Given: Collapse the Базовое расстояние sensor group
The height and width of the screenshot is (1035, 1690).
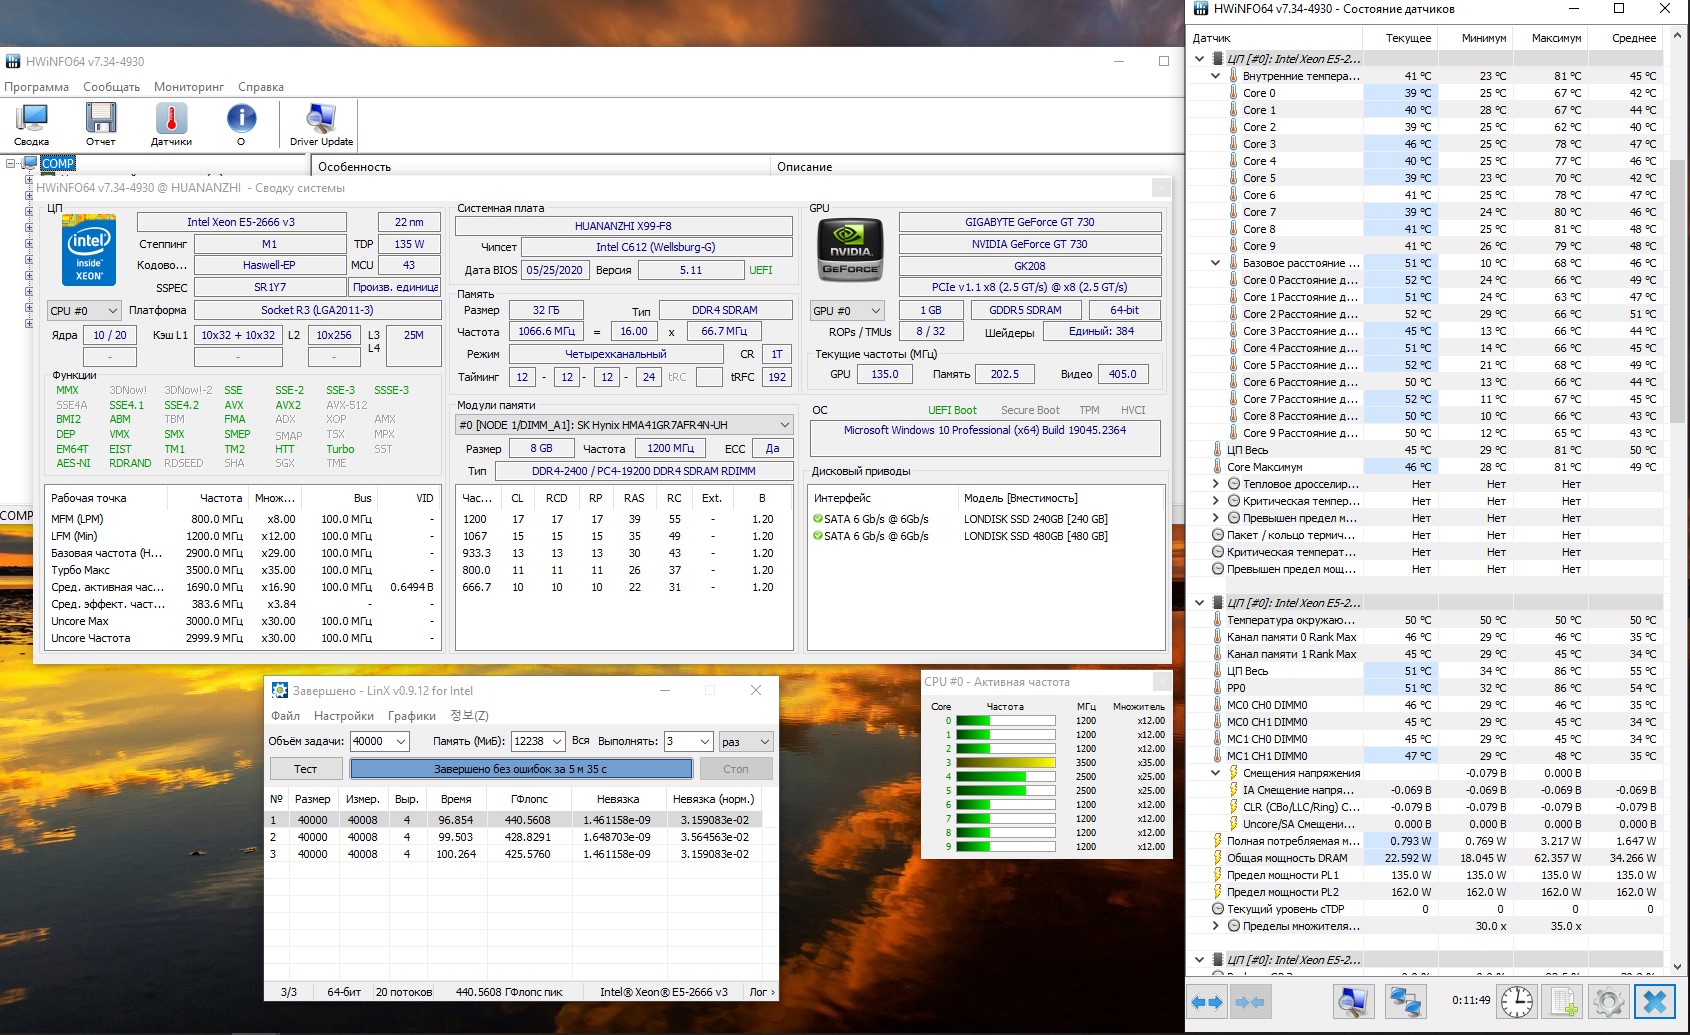Looking at the screenshot, I should pyautogui.click(x=1216, y=263).
